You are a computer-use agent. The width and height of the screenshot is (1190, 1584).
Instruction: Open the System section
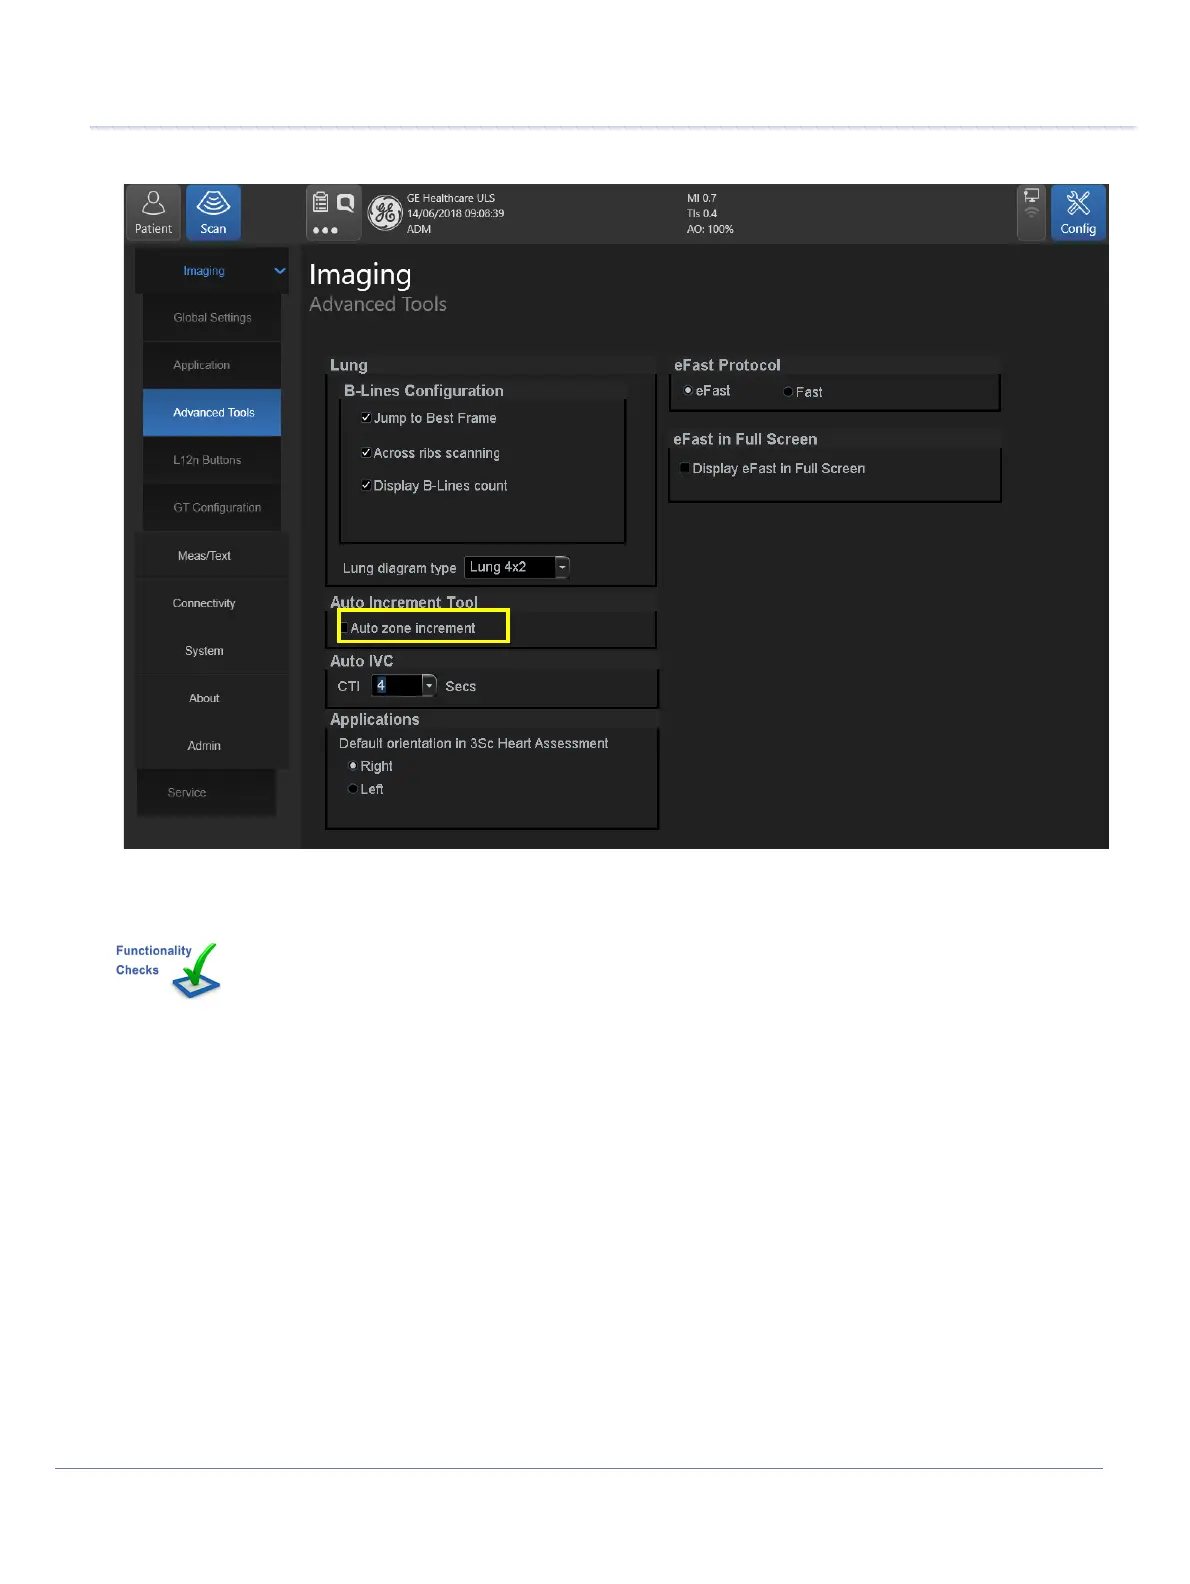pyautogui.click(x=211, y=651)
